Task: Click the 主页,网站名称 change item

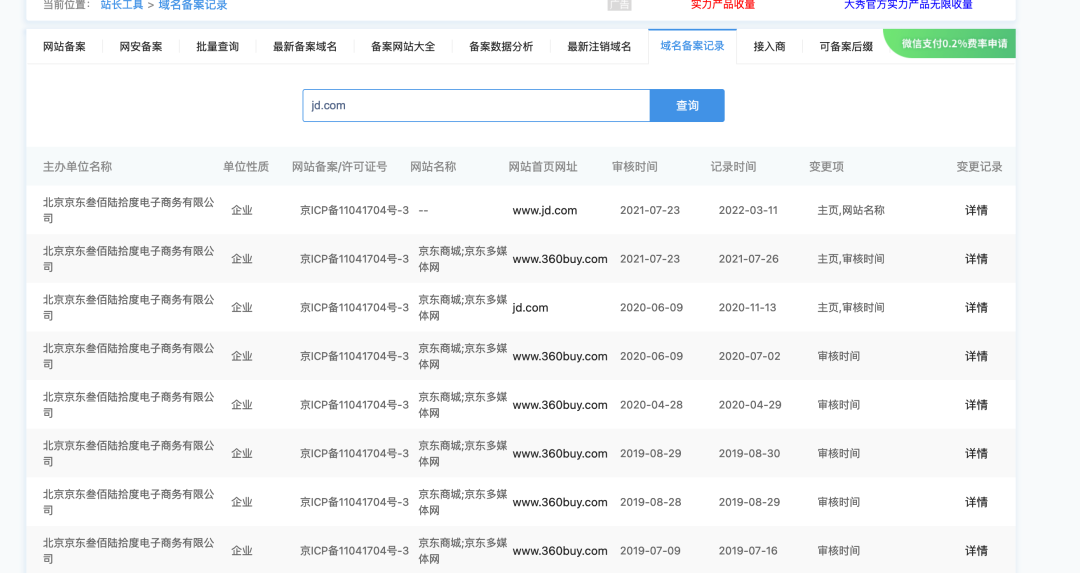Action: [x=851, y=211]
